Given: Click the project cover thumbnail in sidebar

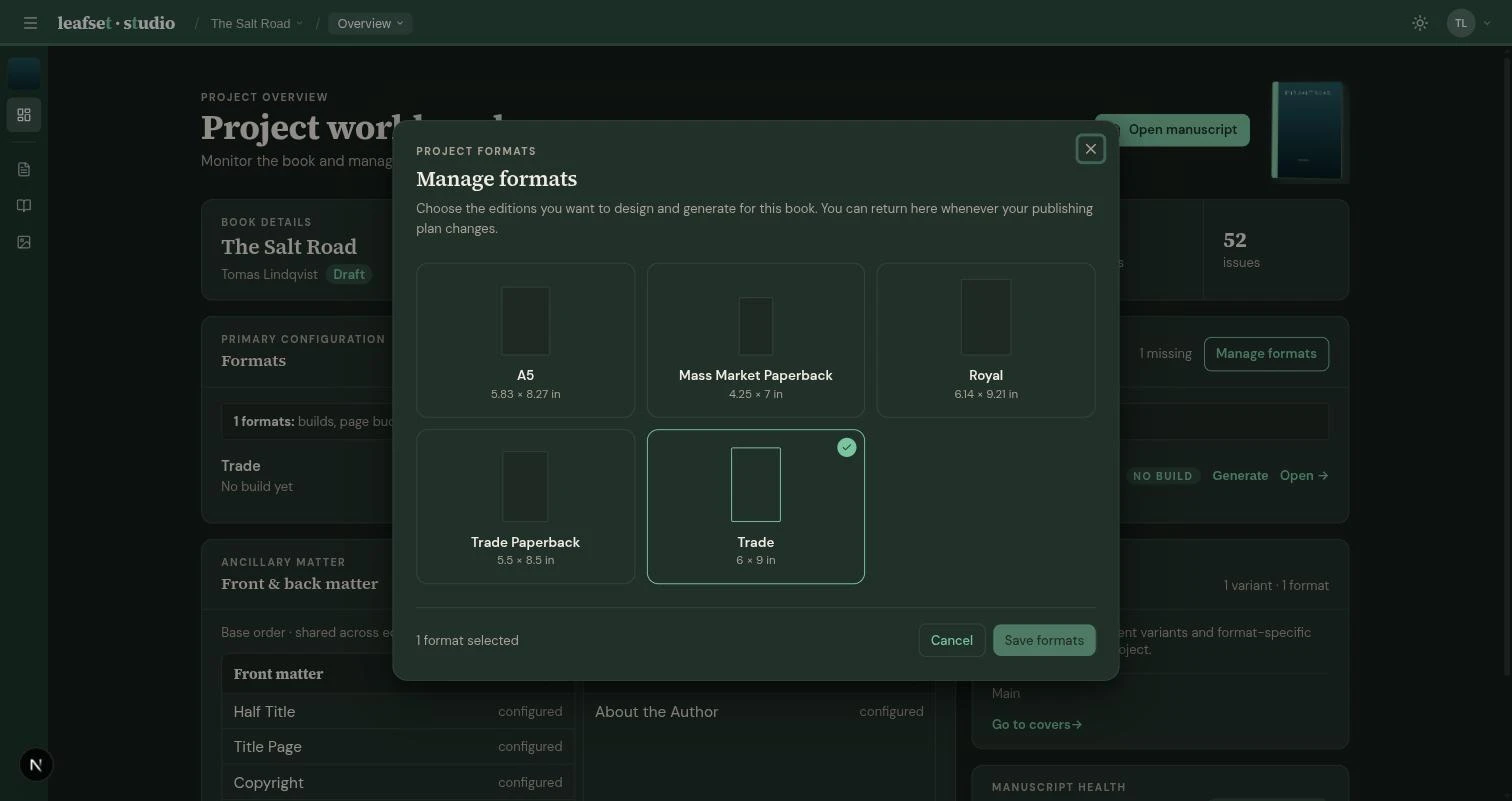Looking at the screenshot, I should coord(24,73).
